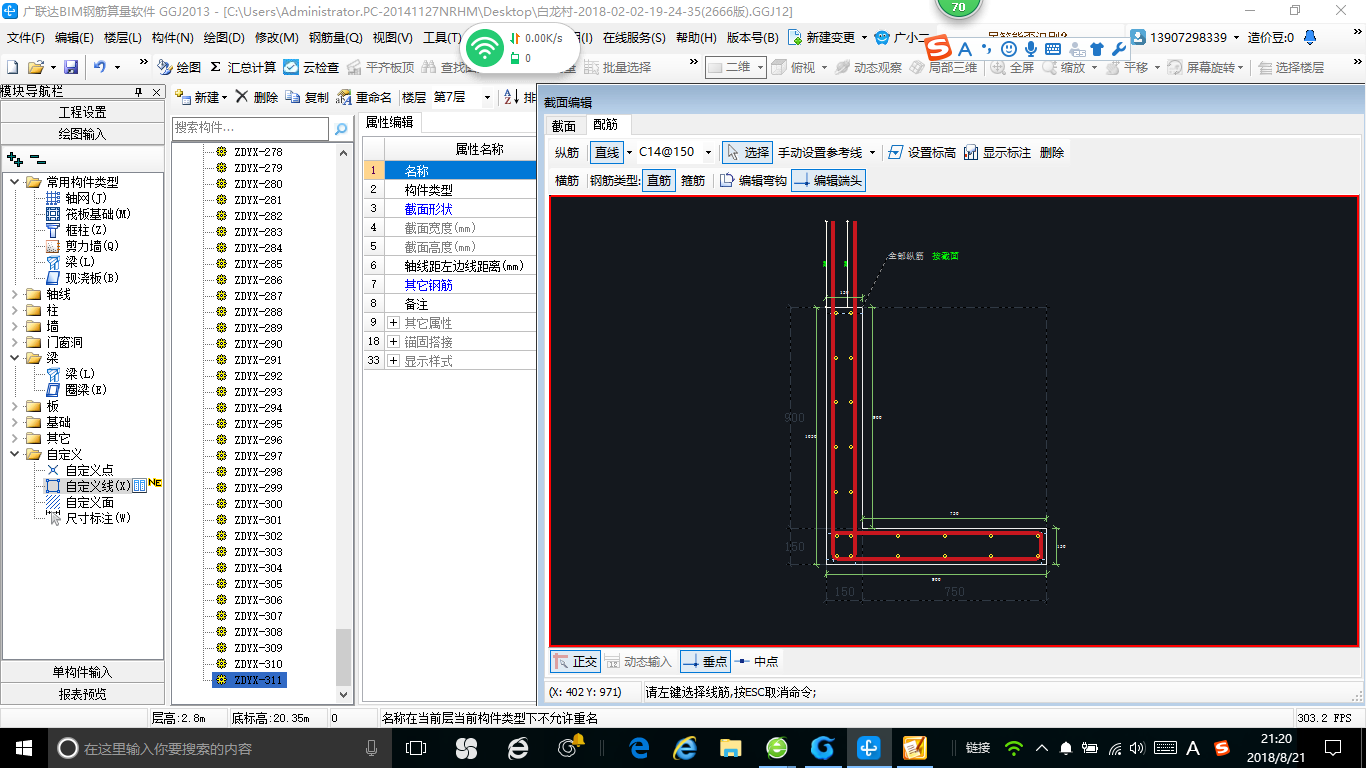Viewport: 1366px width, 768px height.
Task: Open the 楼层 第7层 floor dropdown
Action: point(487,97)
